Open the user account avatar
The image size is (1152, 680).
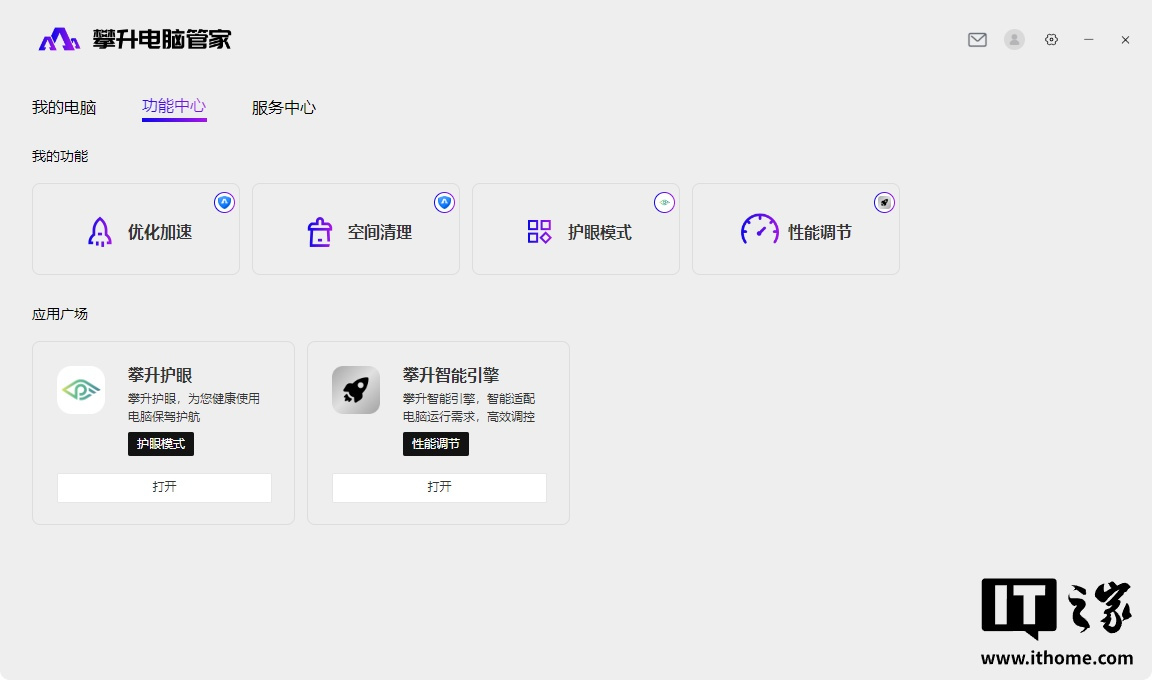(1014, 40)
